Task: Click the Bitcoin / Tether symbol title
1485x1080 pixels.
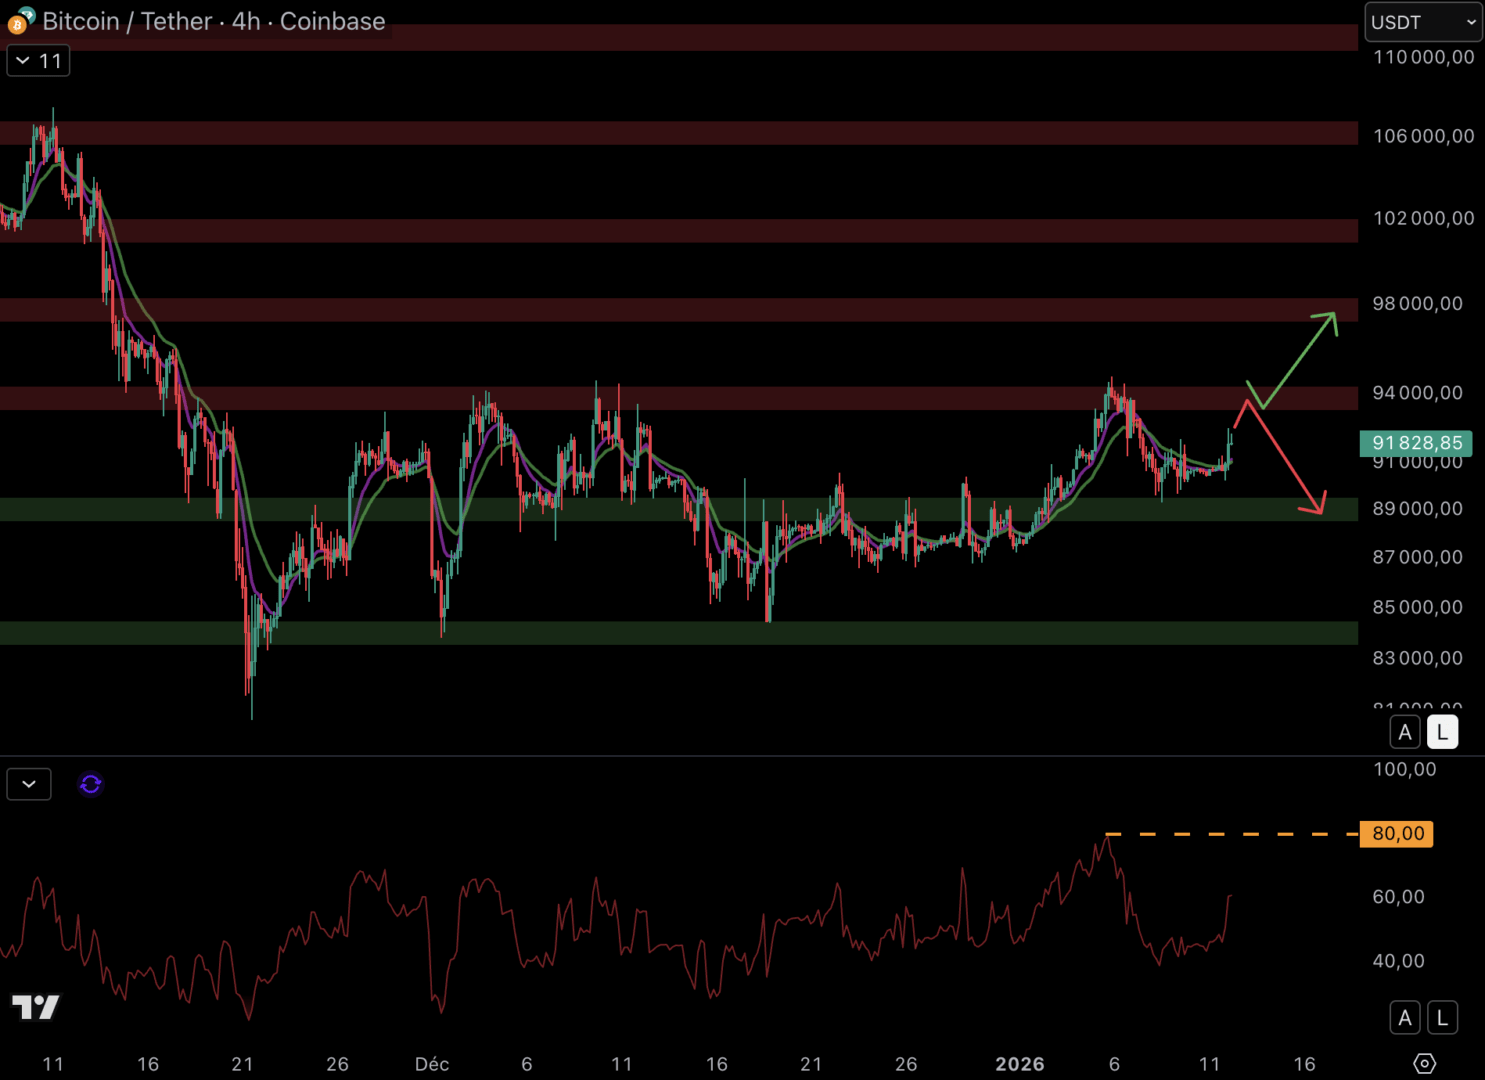Action: [x=214, y=21]
